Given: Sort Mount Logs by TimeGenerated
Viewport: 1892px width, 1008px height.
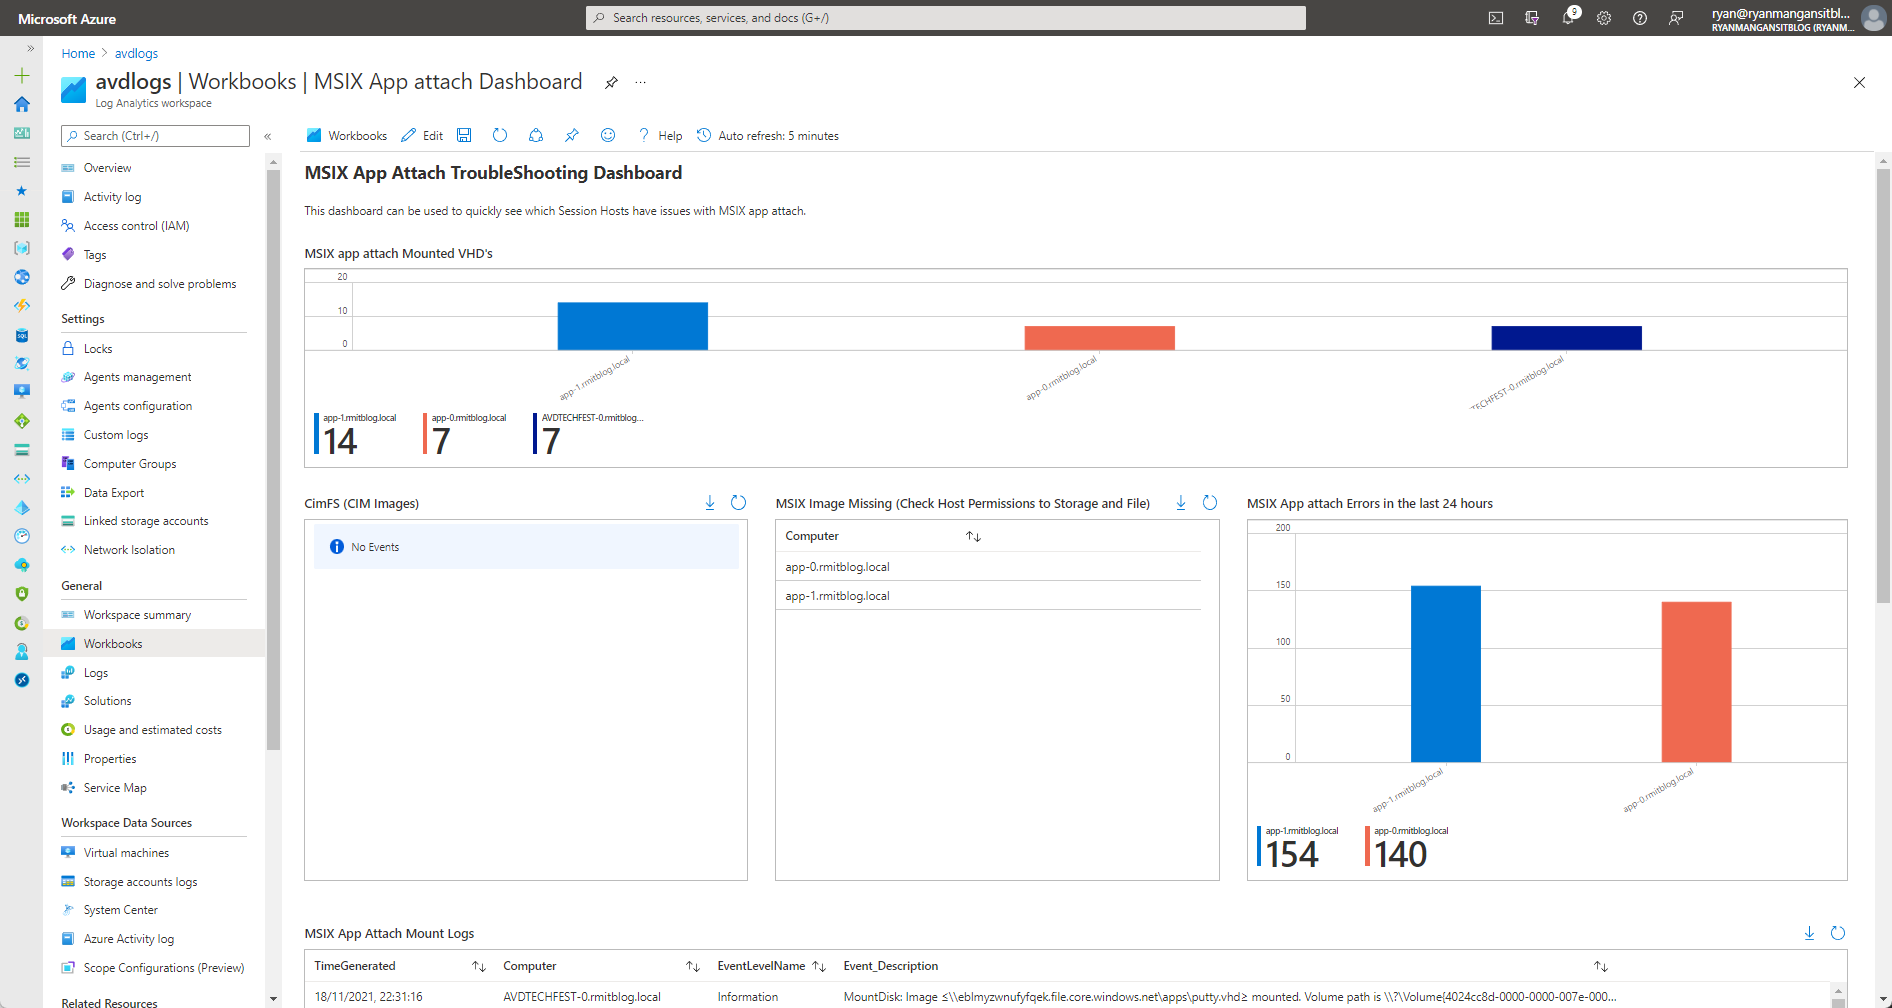Looking at the screenshot, I should point(479,966).
